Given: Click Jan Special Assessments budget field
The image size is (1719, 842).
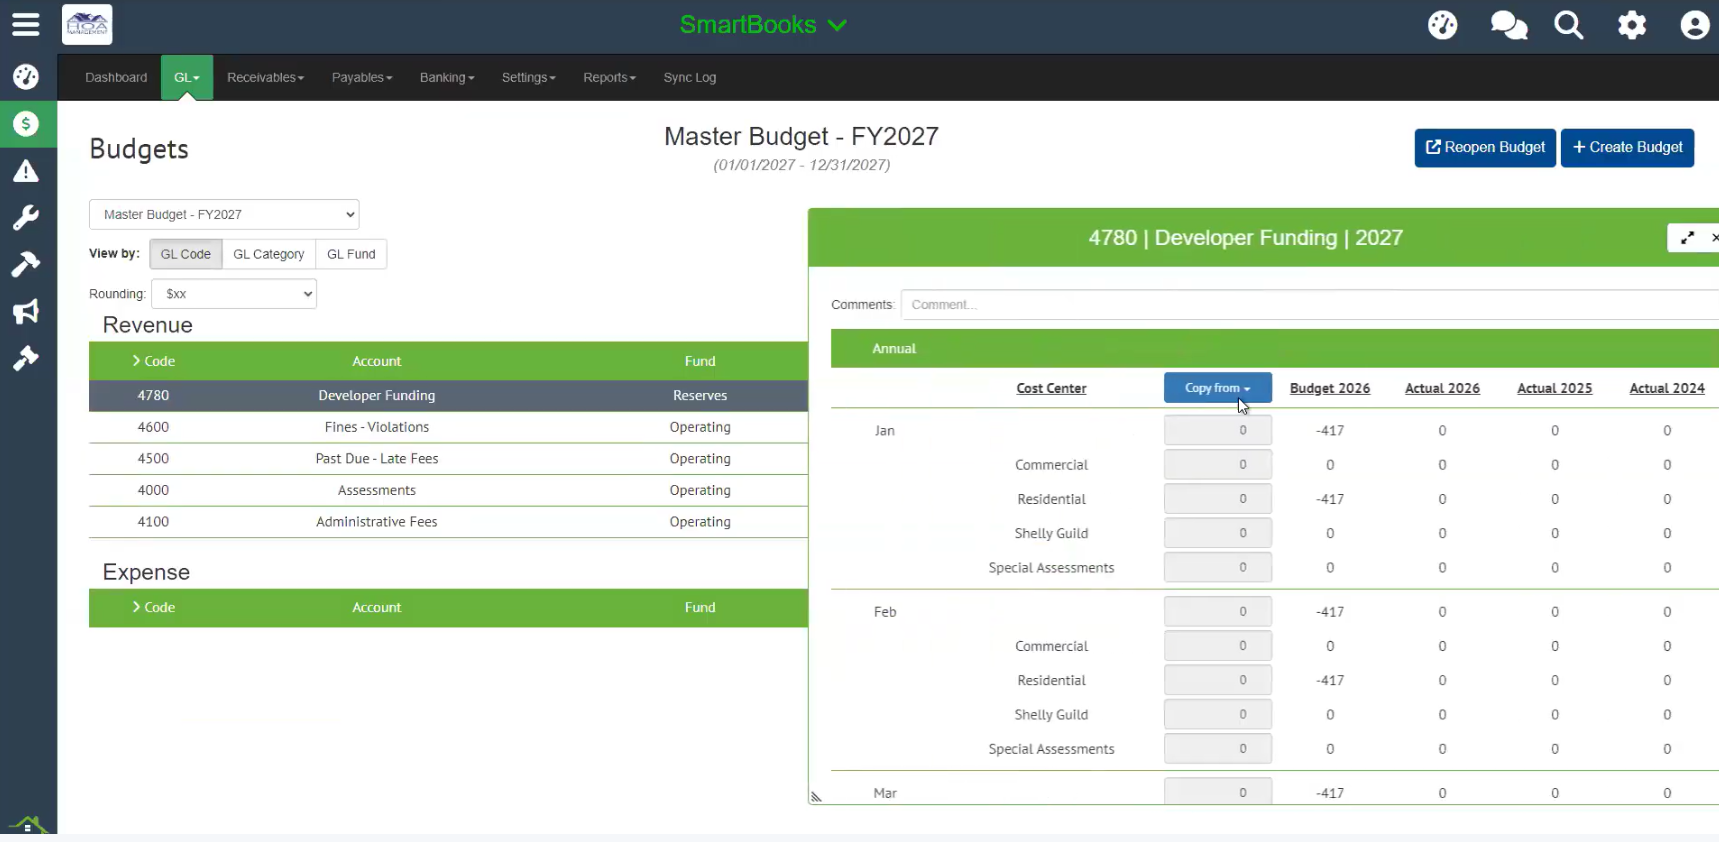Looking at the screenshot, I should point(1218,567).
